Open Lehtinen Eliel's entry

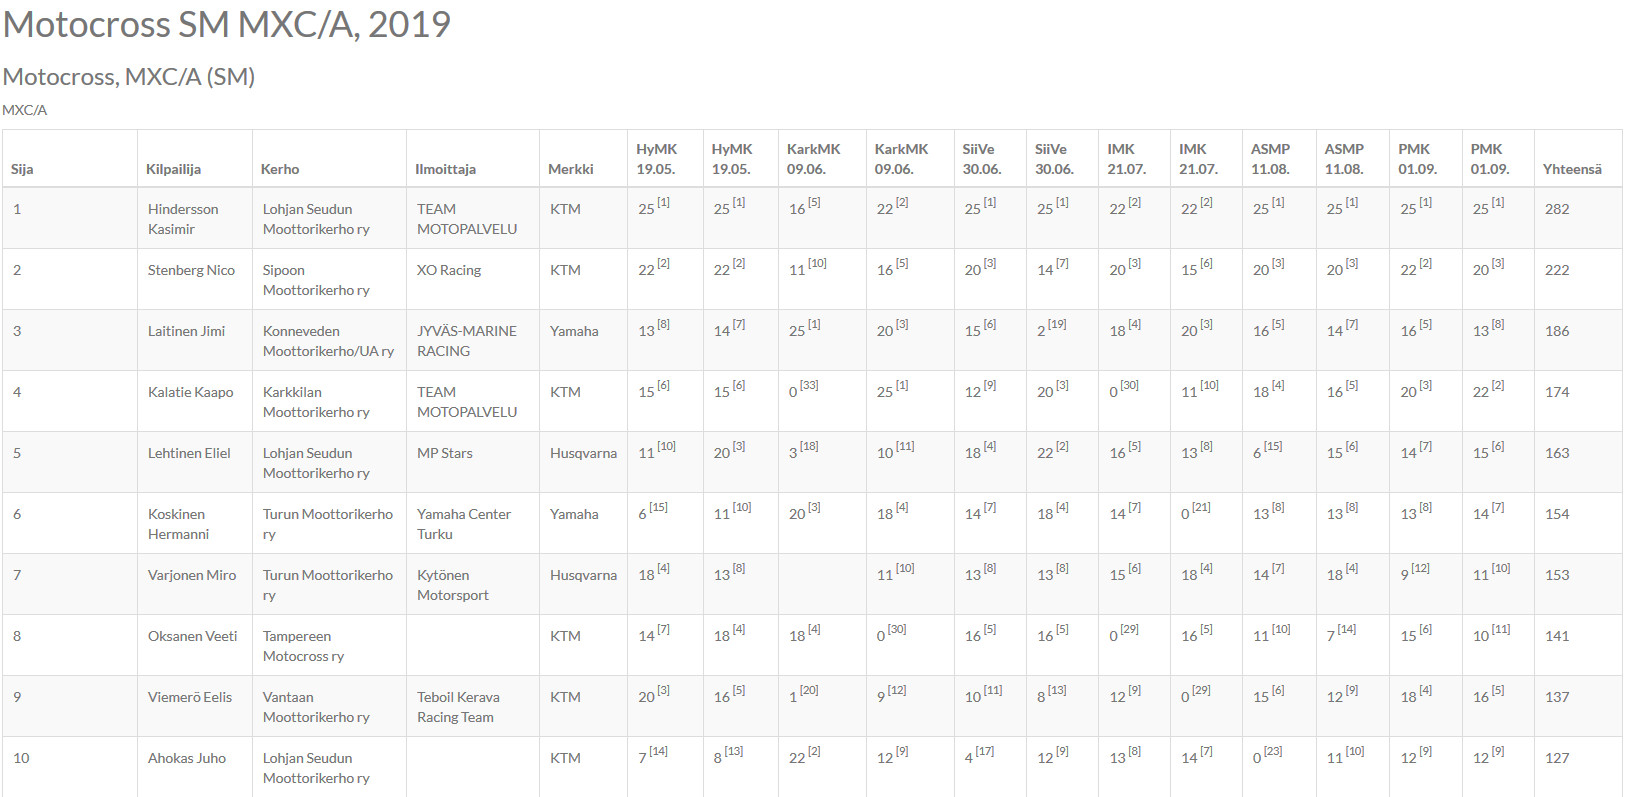pos(189,453)
